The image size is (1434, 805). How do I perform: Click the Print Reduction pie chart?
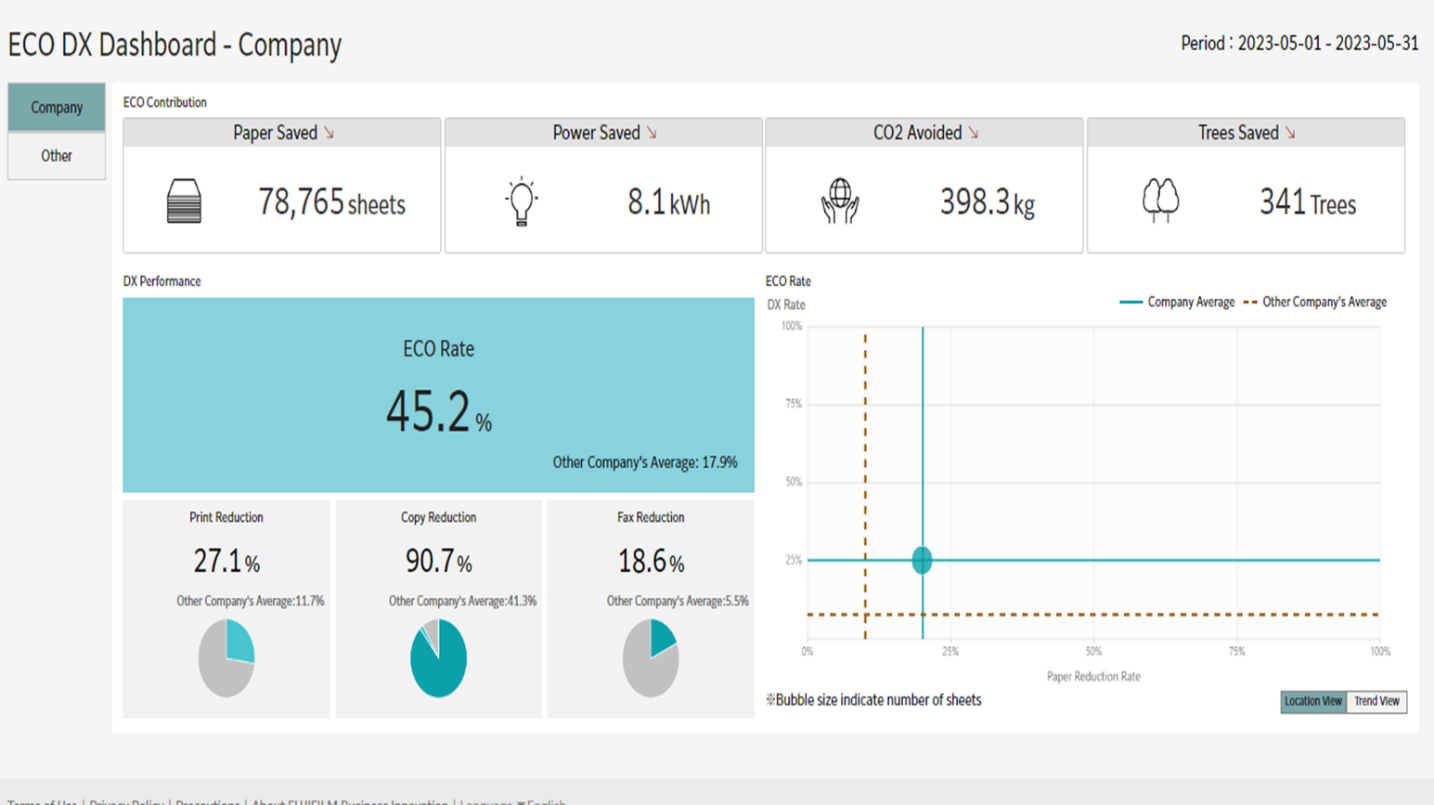tap(226, 658)
